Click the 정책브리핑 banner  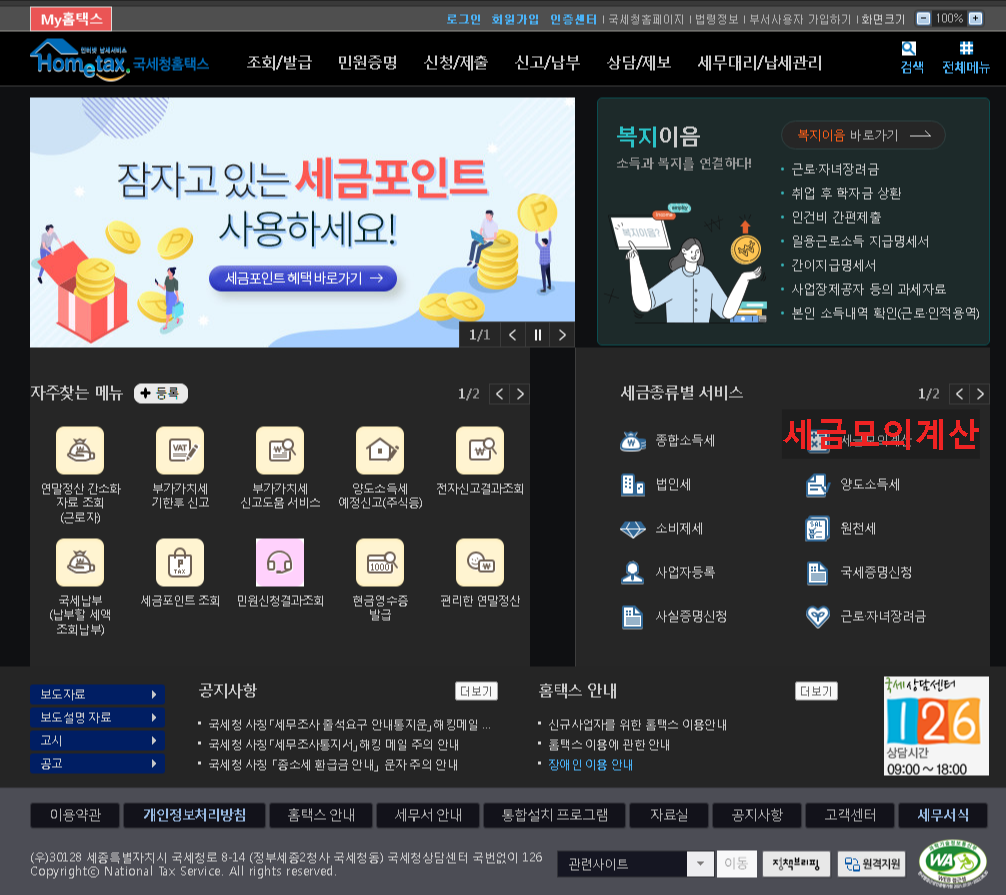796,864
